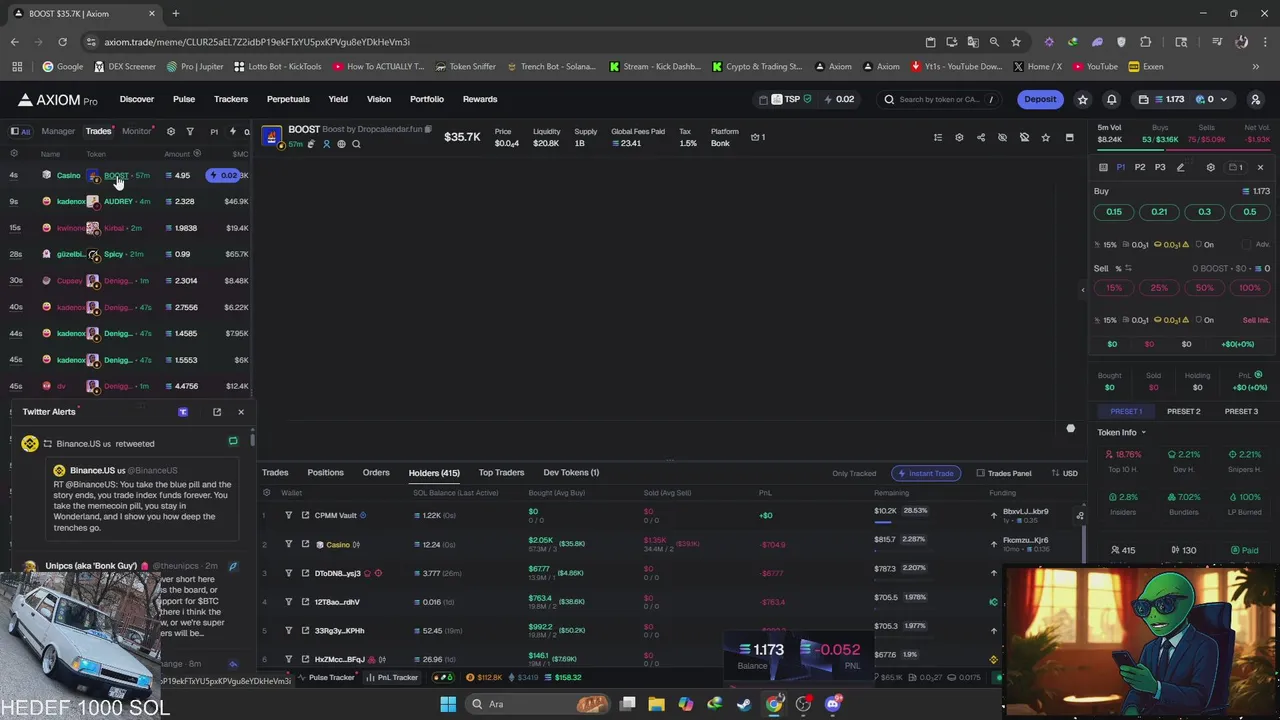Screen dimensions: 1280x720
Task: Expand funding arrow for CPMM Vault row
Action: click(x=994, y=515)
